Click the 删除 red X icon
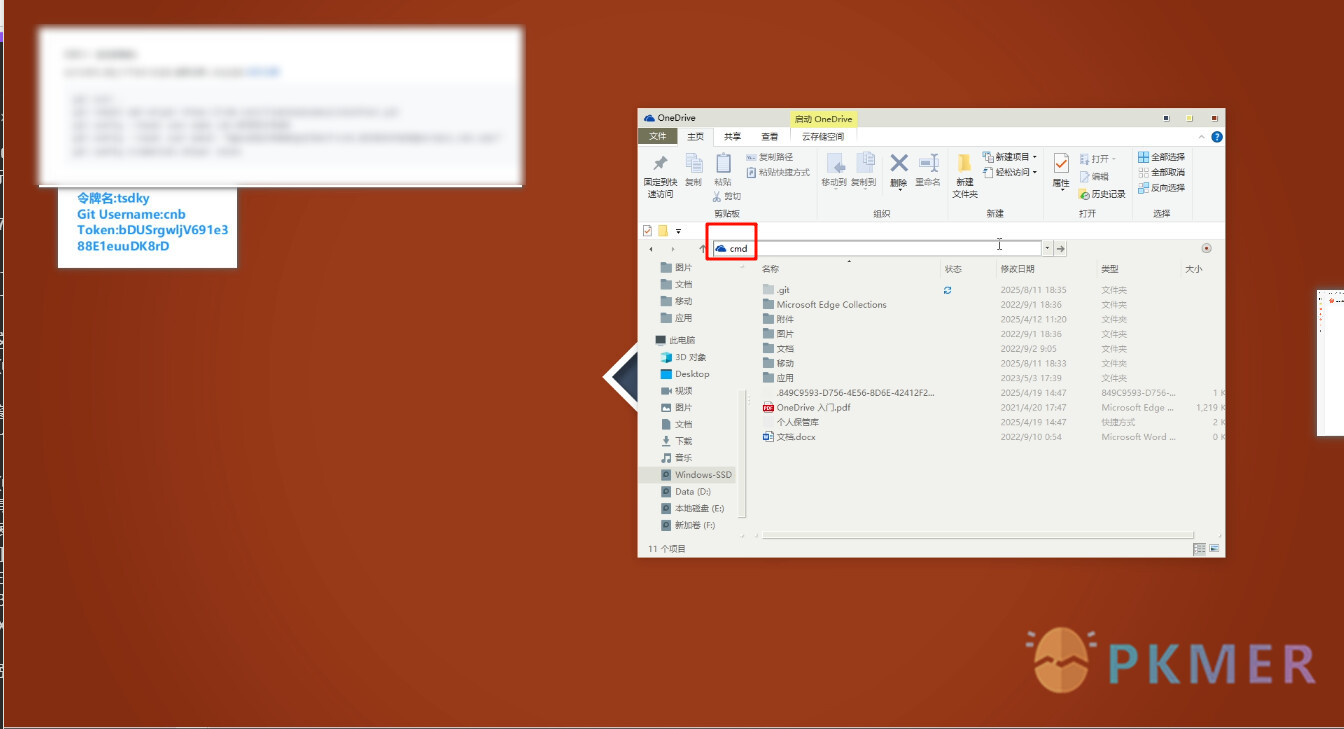 [898, 163]
